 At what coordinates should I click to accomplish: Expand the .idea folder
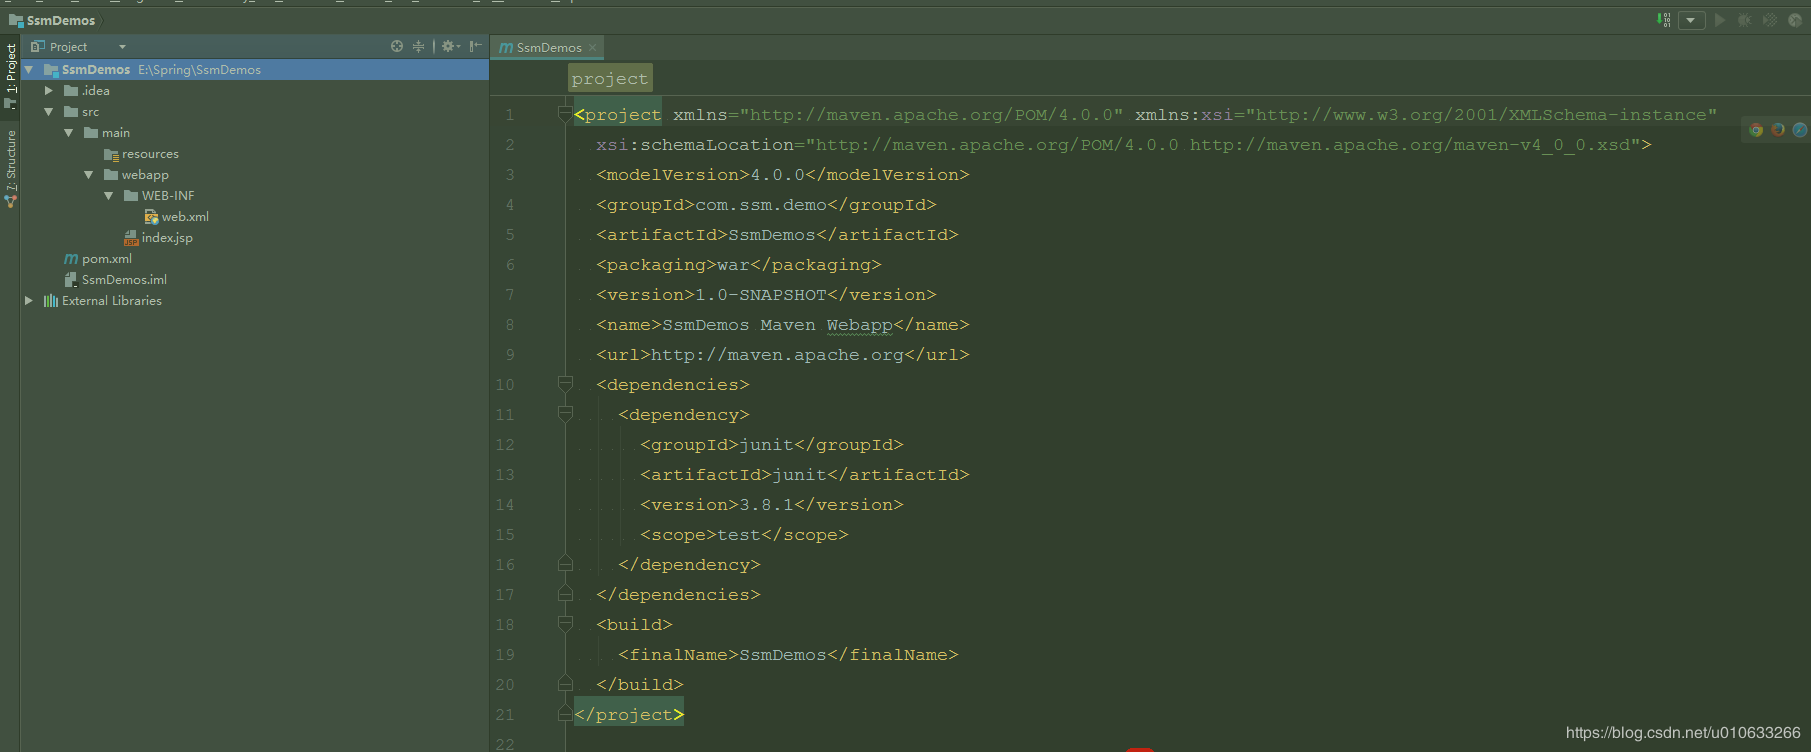(x=48, y=91)
